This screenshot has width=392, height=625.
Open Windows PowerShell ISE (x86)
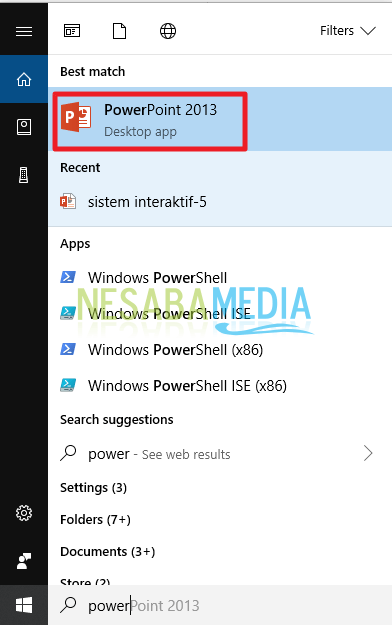click(220, 385)
